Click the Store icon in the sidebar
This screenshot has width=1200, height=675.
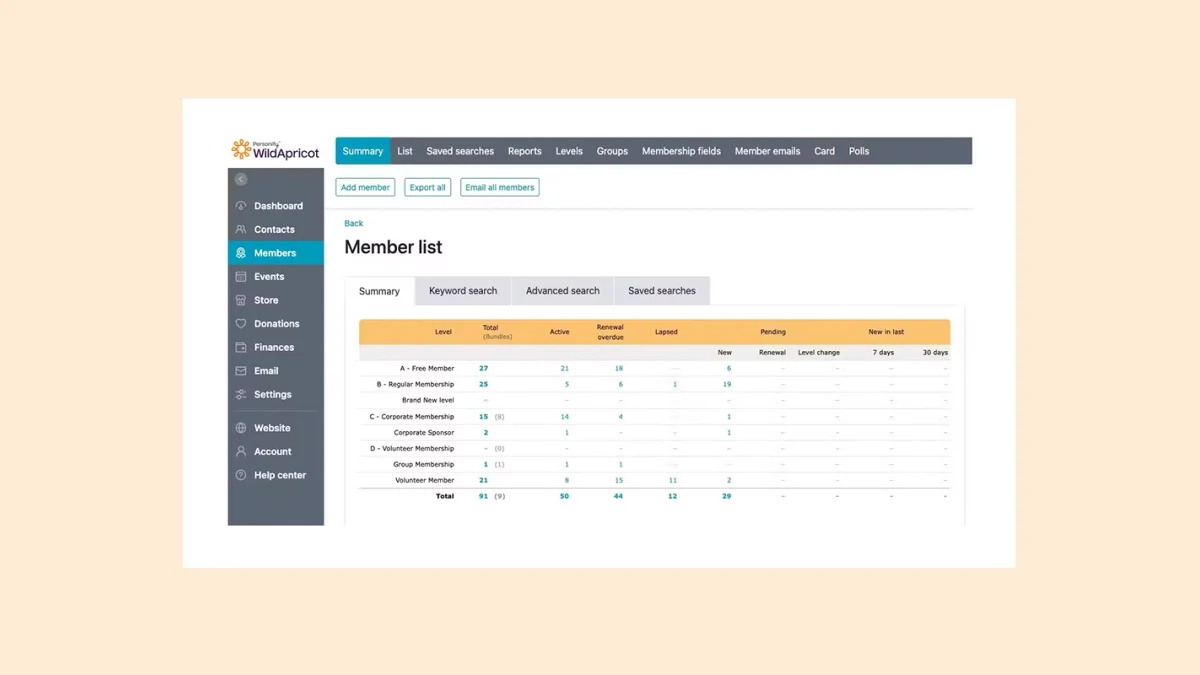pos(241,300)
